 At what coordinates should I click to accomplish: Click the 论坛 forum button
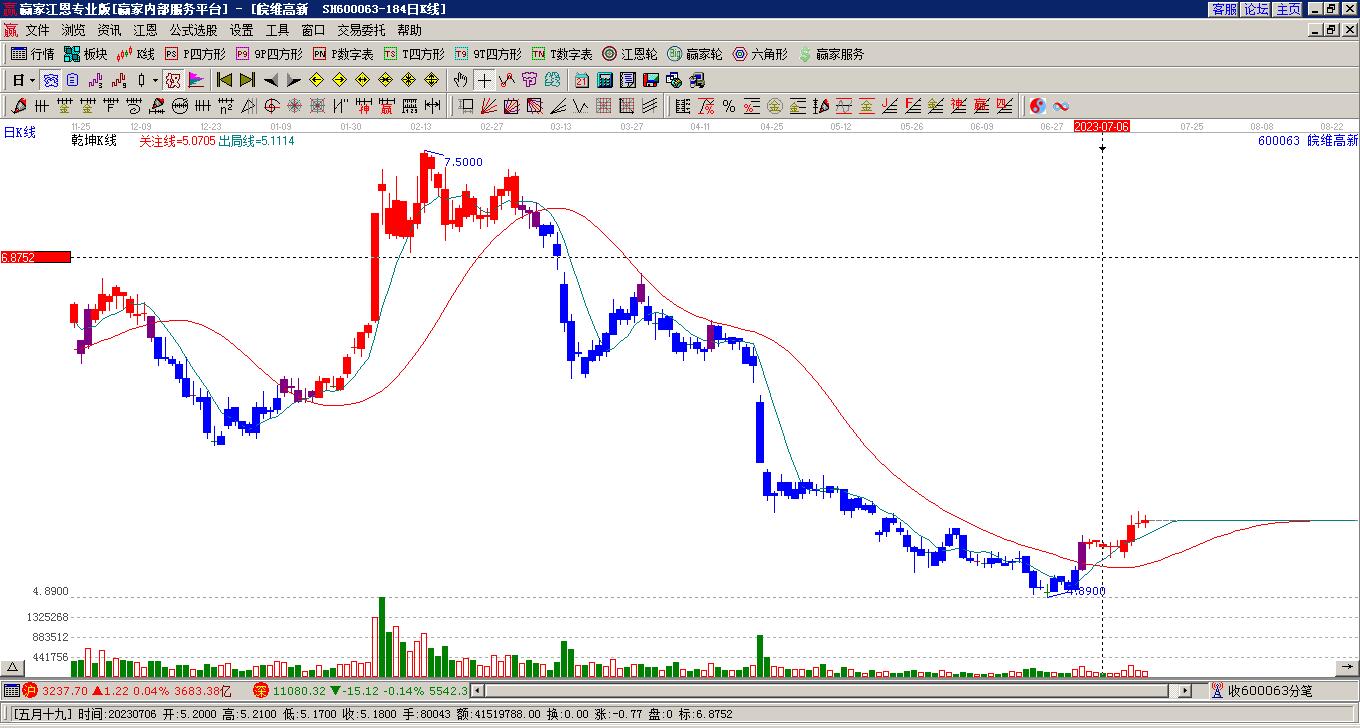pos(1256,9)
